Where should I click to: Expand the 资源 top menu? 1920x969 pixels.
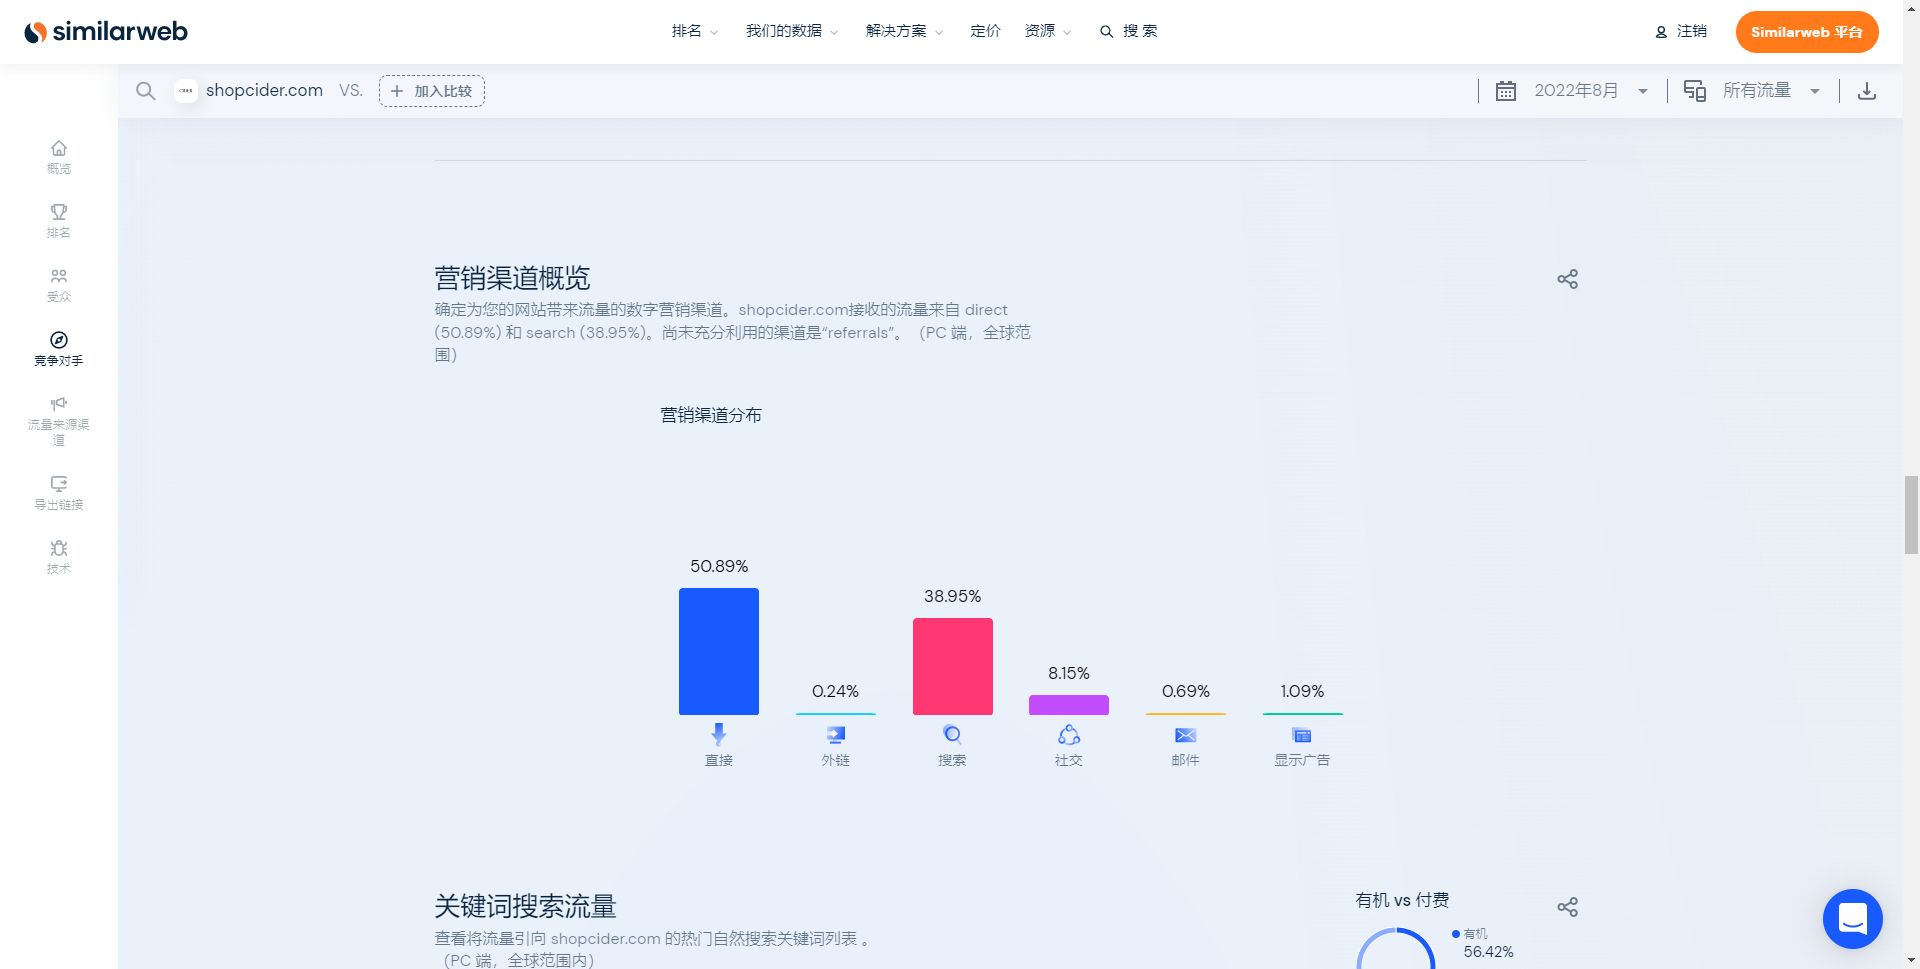click(x=1047, y=31)
